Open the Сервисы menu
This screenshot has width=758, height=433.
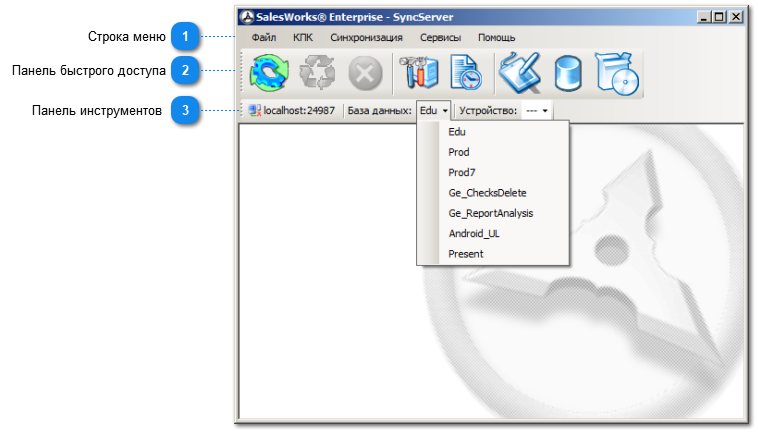(x=440, y=38)
